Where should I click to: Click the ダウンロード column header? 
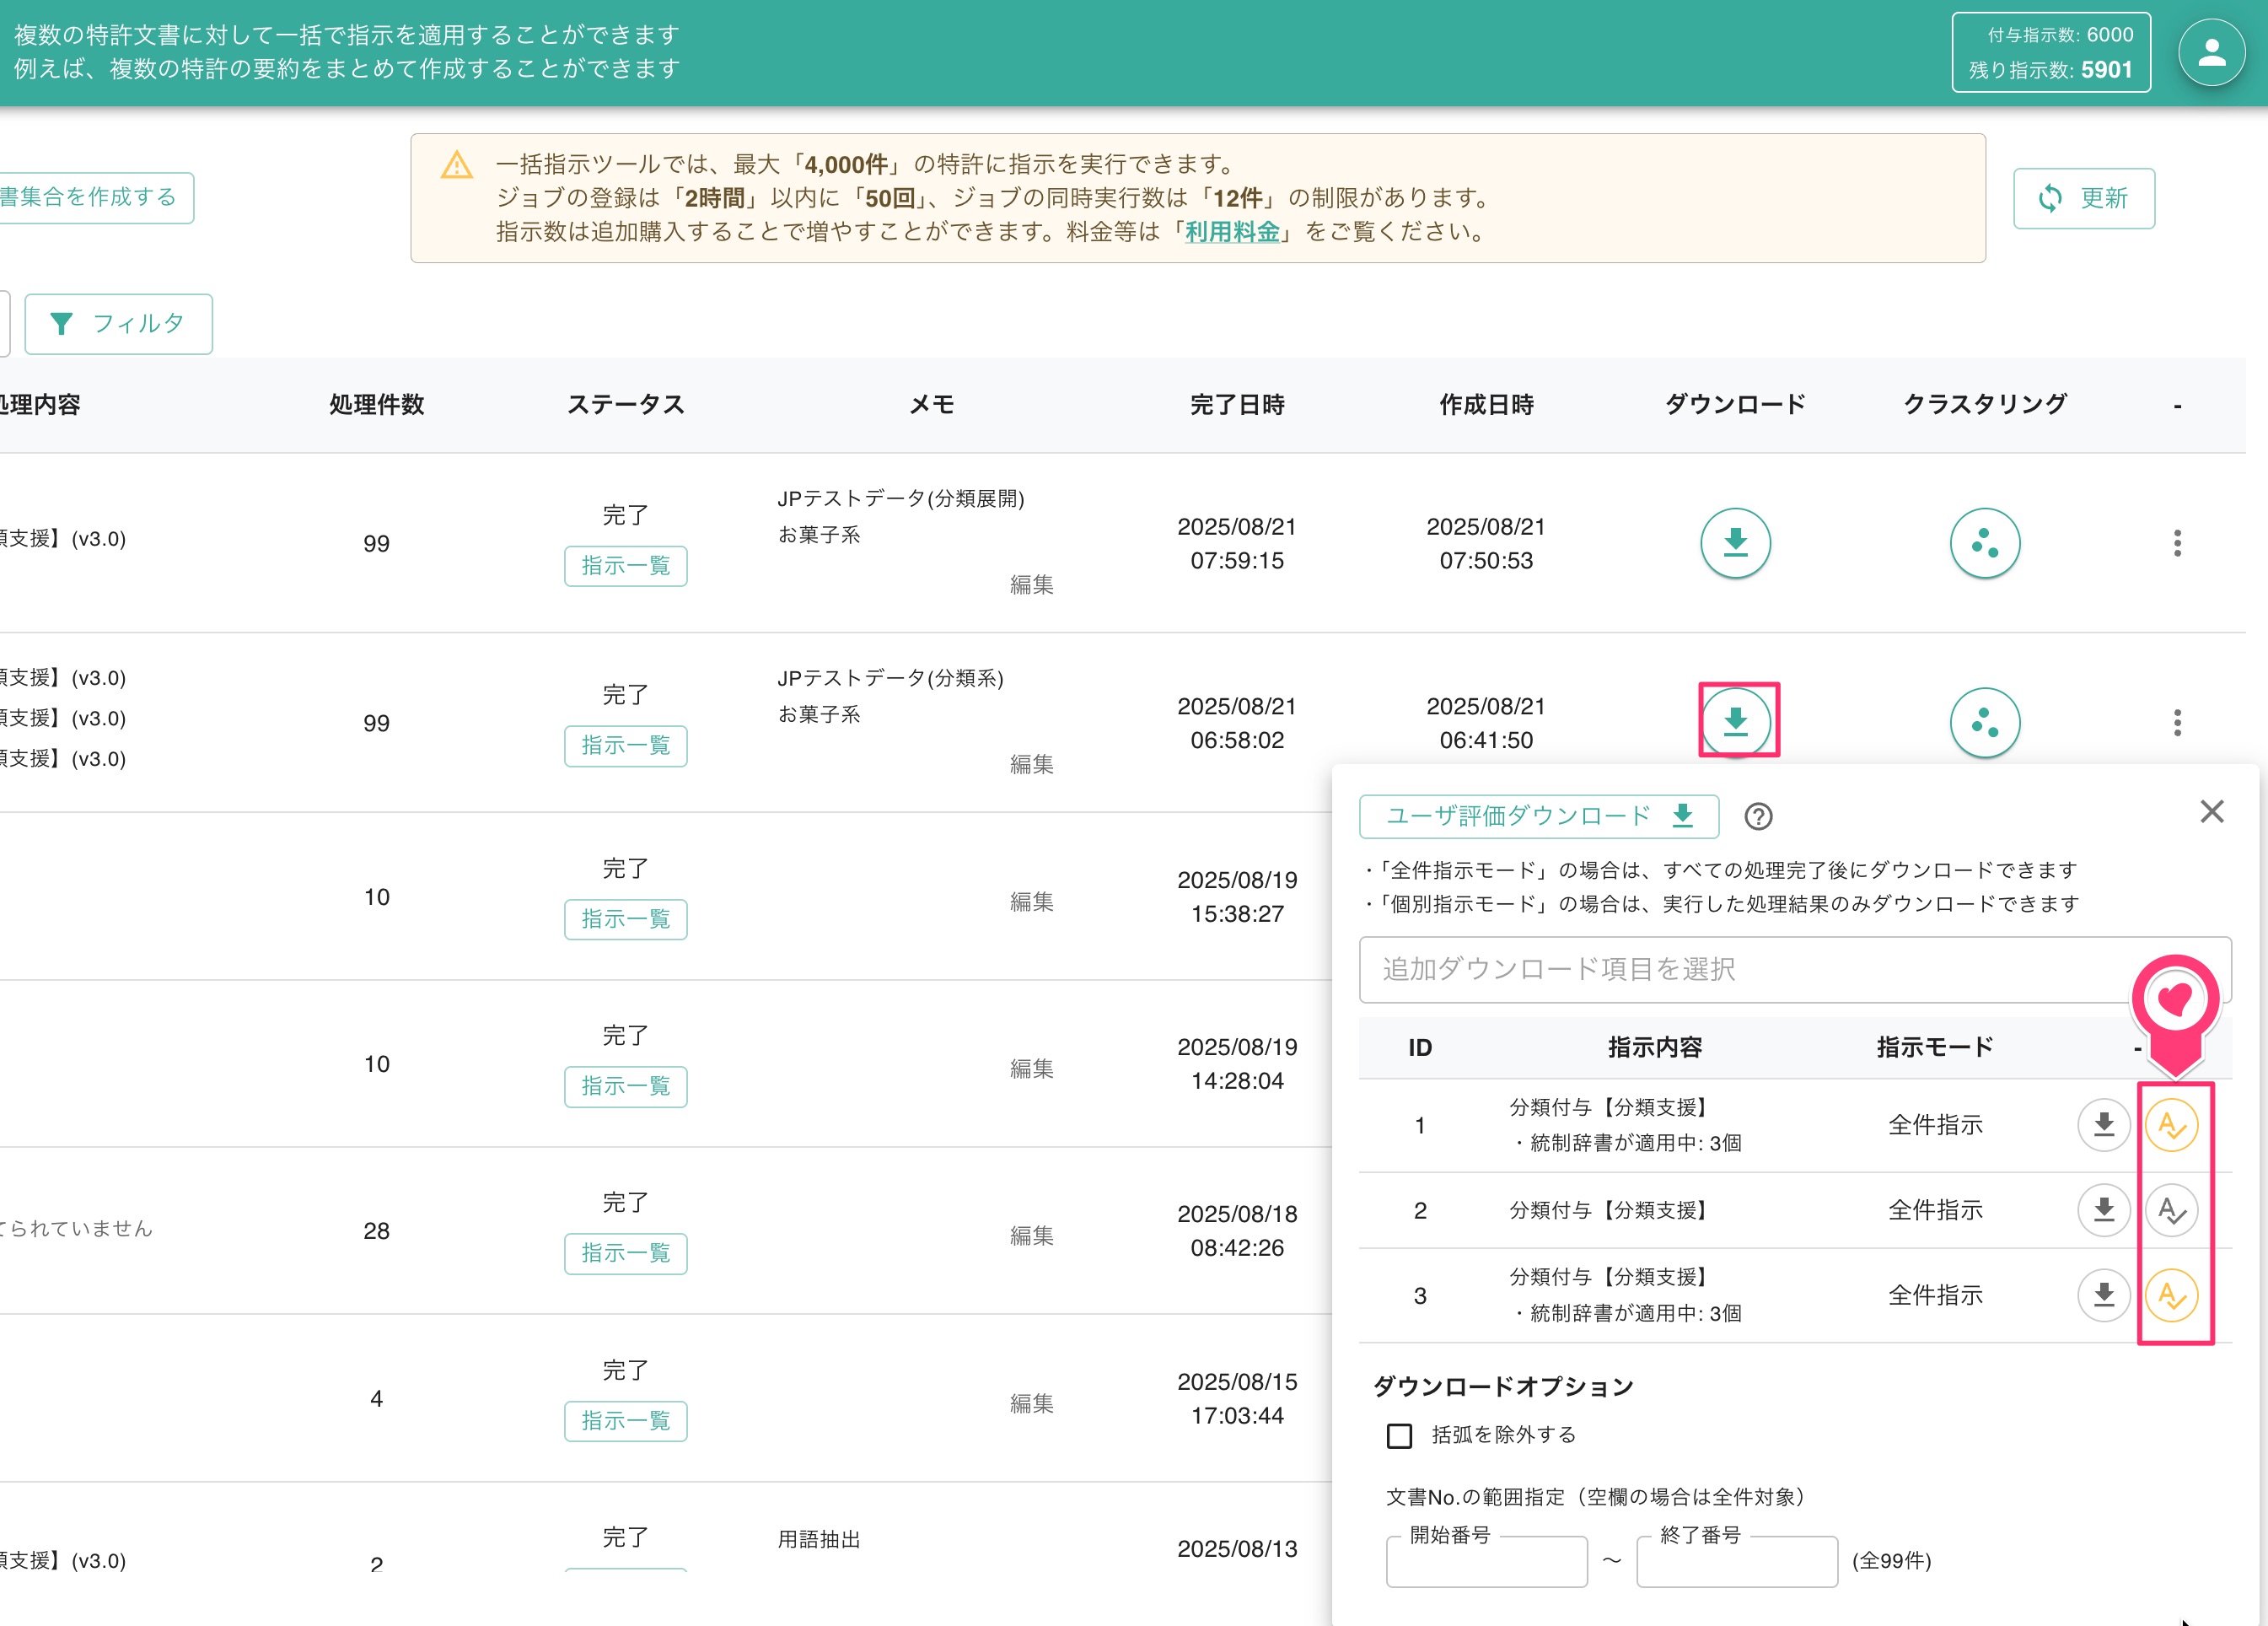pyautogui.click(x=1735, y=405)
